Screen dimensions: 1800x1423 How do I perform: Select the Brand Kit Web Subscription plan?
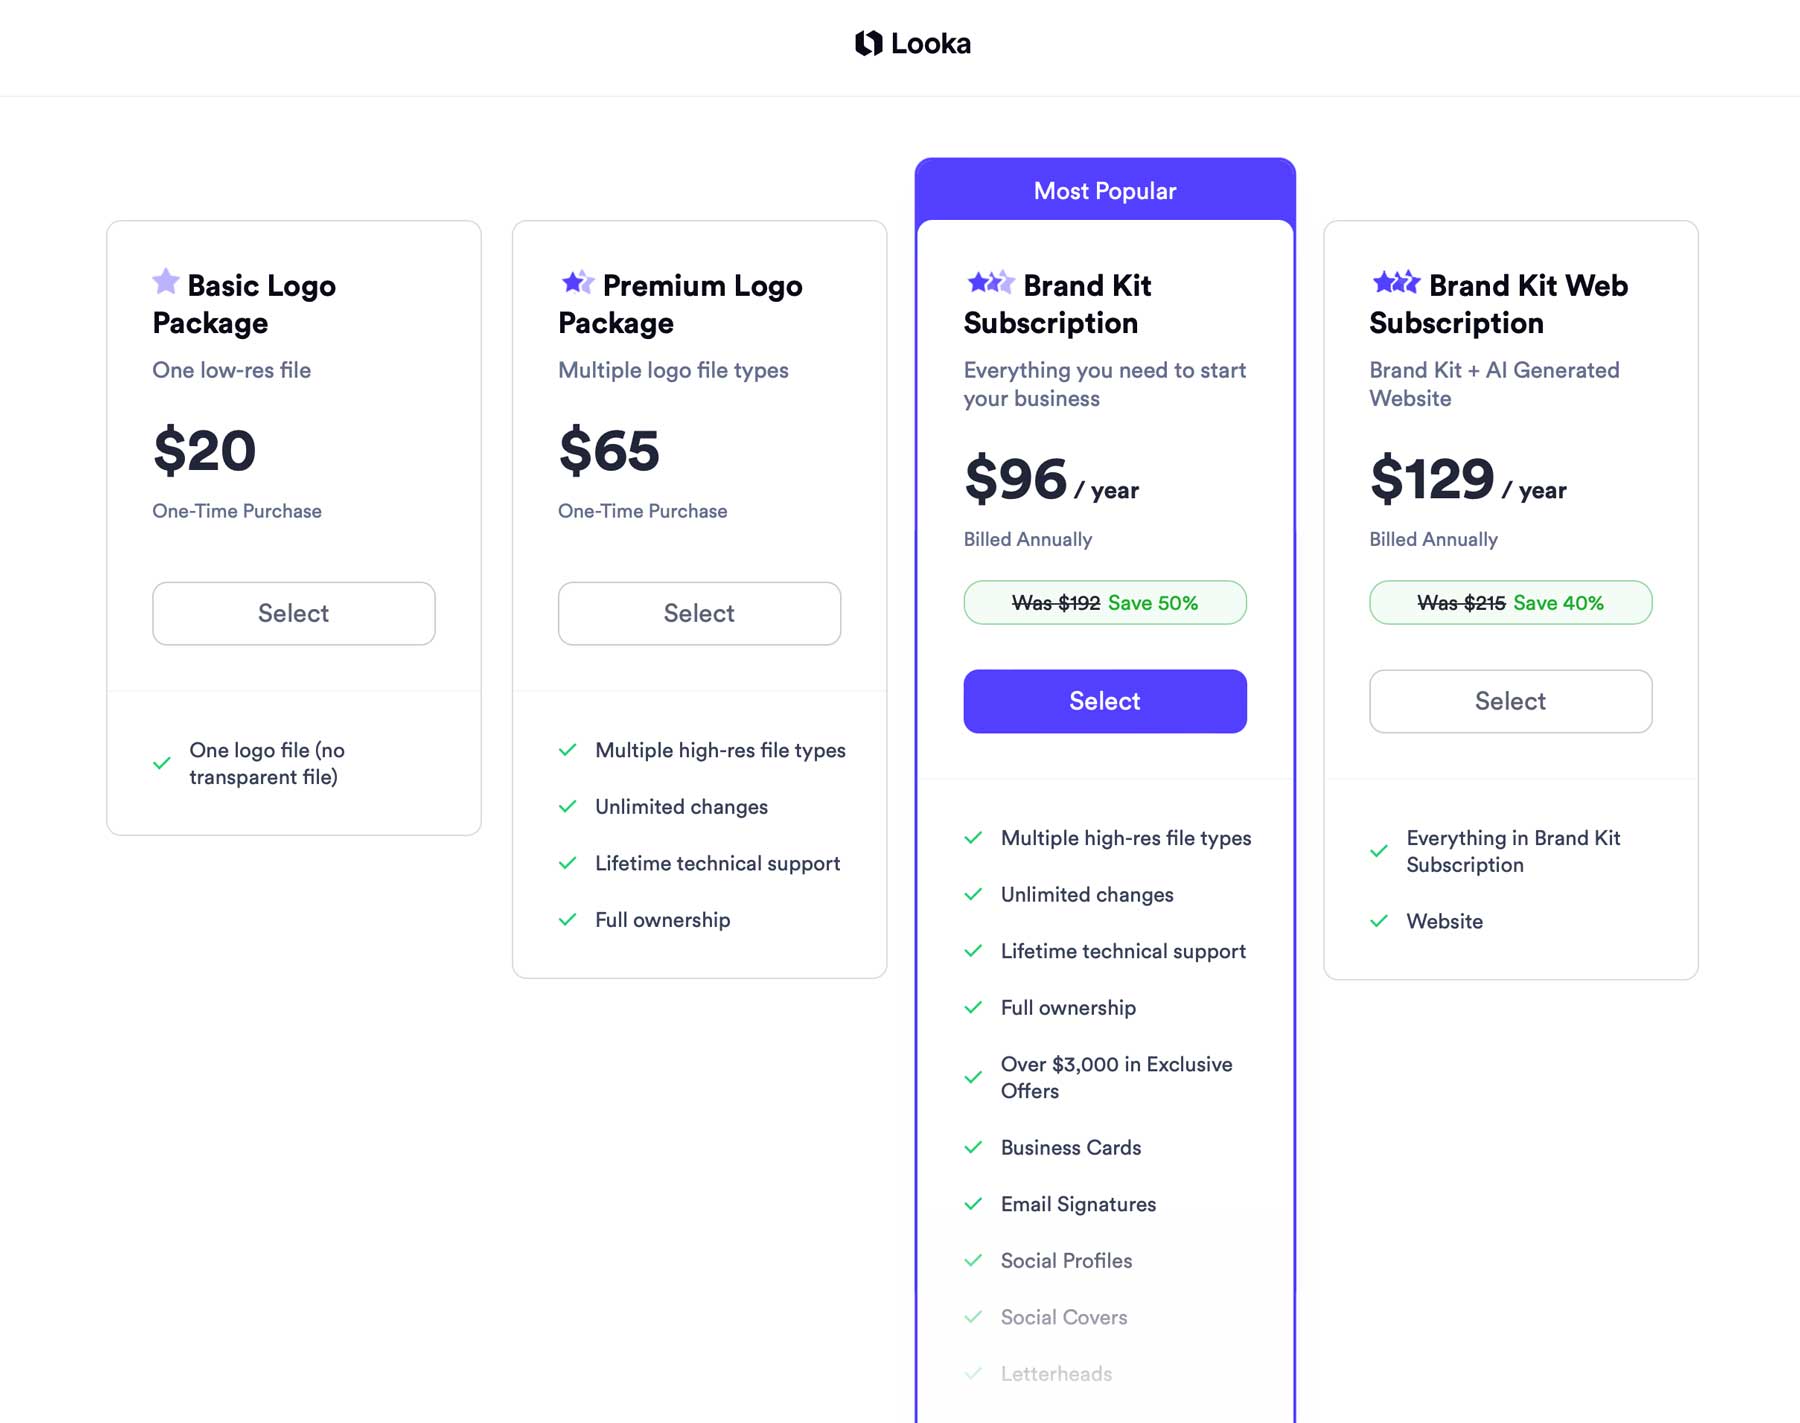click(x=1510, y=701)
